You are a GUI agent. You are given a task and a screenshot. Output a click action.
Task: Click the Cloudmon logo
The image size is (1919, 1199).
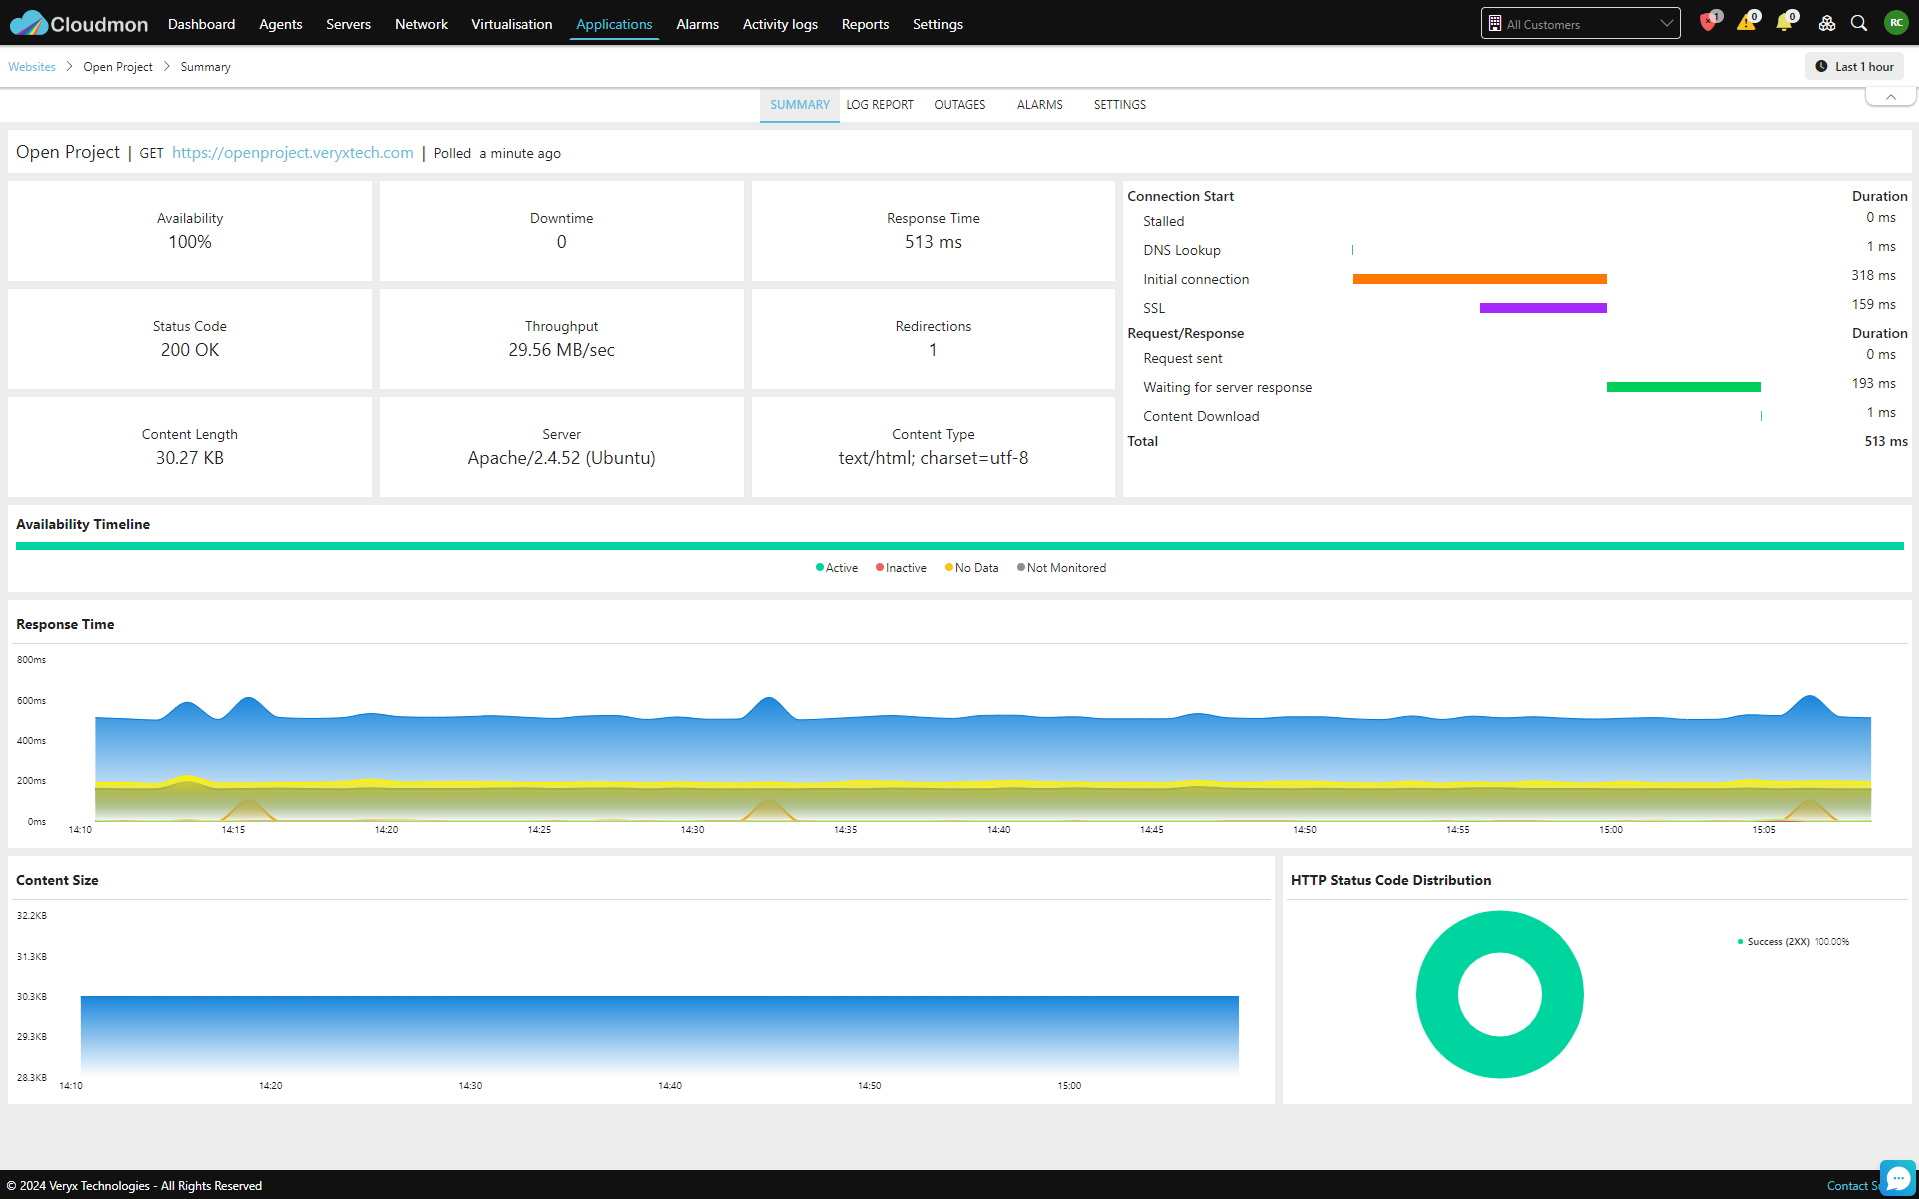coord(78,23)
